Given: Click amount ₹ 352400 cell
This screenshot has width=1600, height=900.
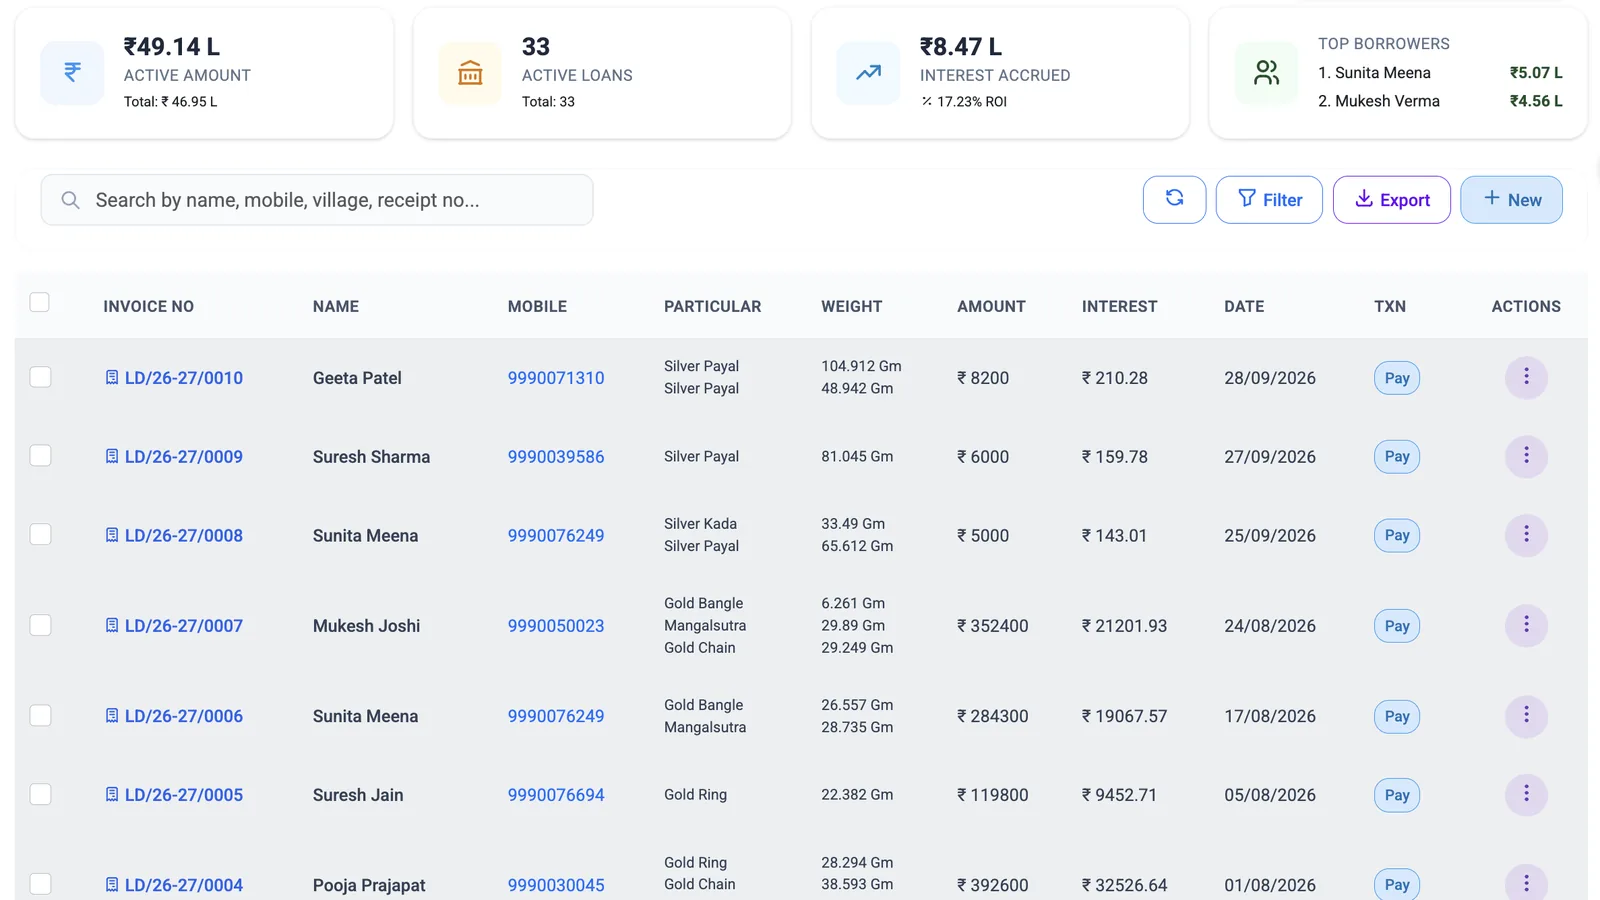Looking at the screenshot, I should tap(992, 626).
